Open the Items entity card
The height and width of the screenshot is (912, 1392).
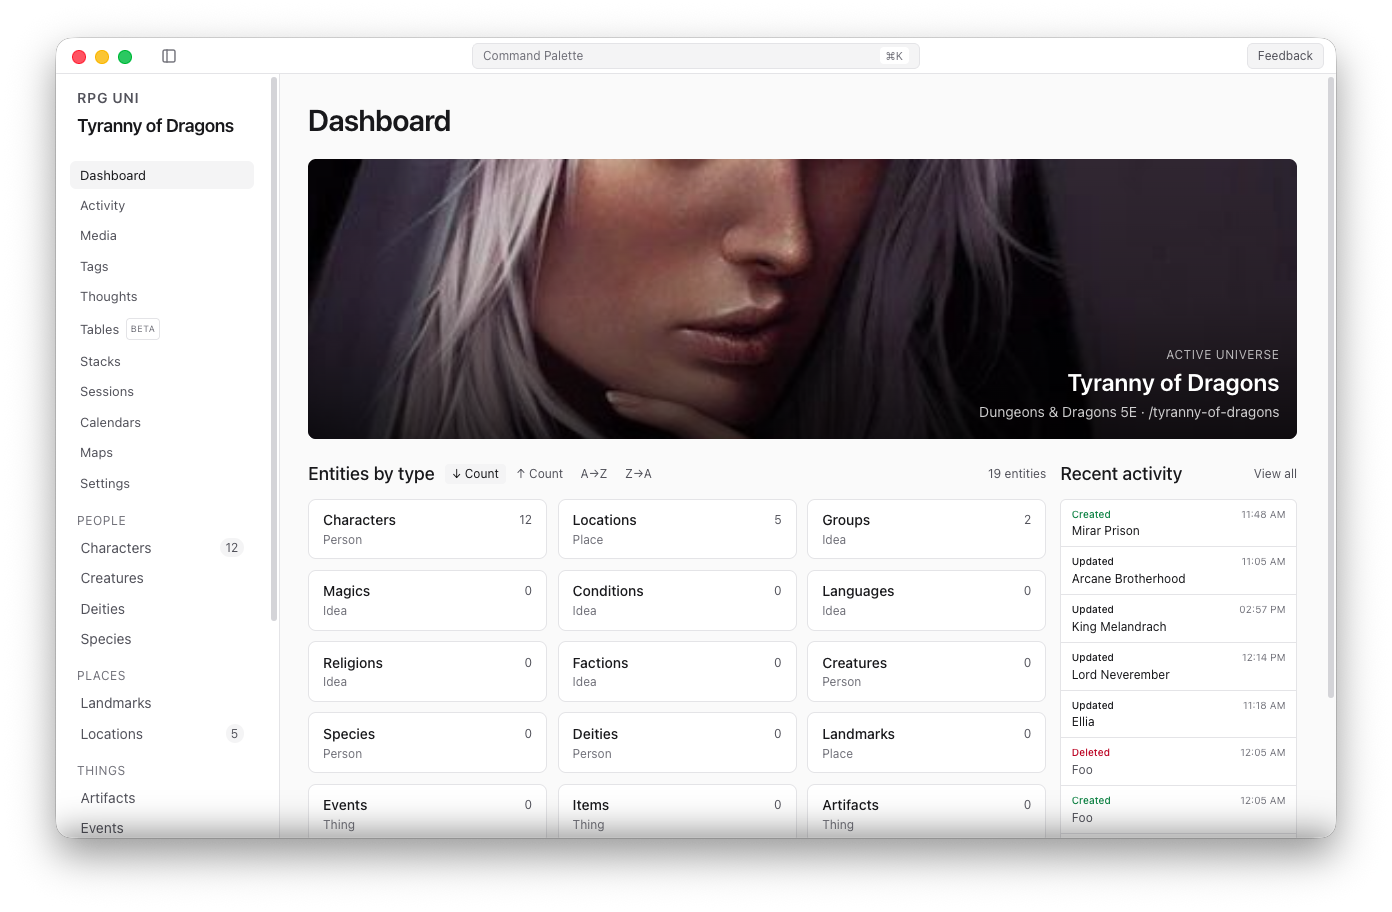pyautogui.click(x=677, y=812)
